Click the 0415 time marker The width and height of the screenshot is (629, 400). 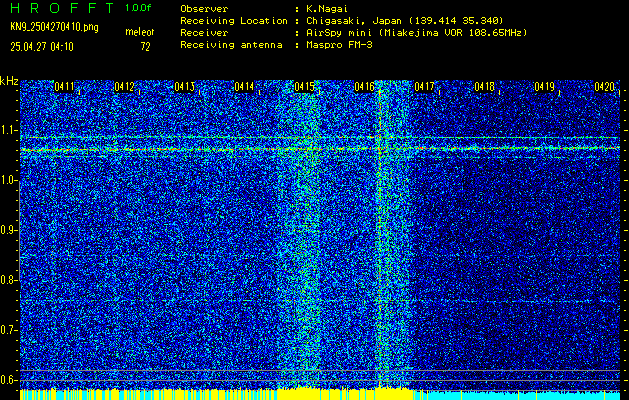click(x=304, y=86)
